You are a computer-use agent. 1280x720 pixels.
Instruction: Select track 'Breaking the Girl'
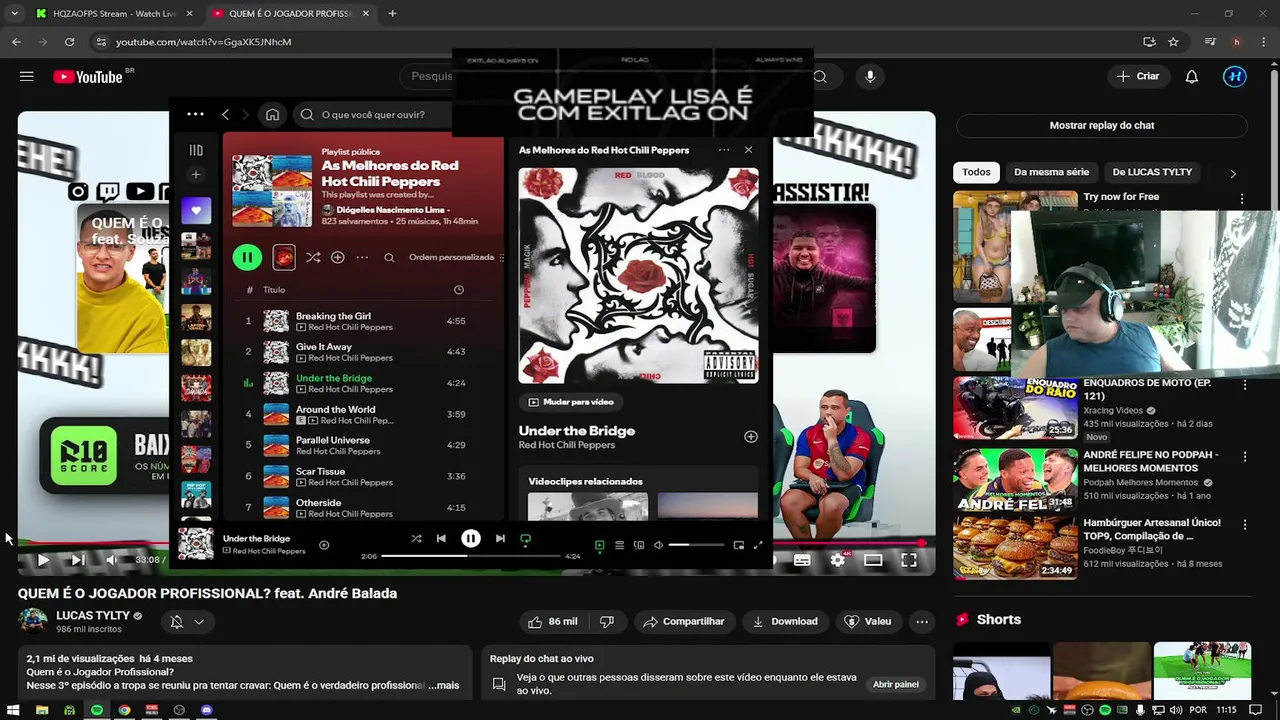[333, 316]
